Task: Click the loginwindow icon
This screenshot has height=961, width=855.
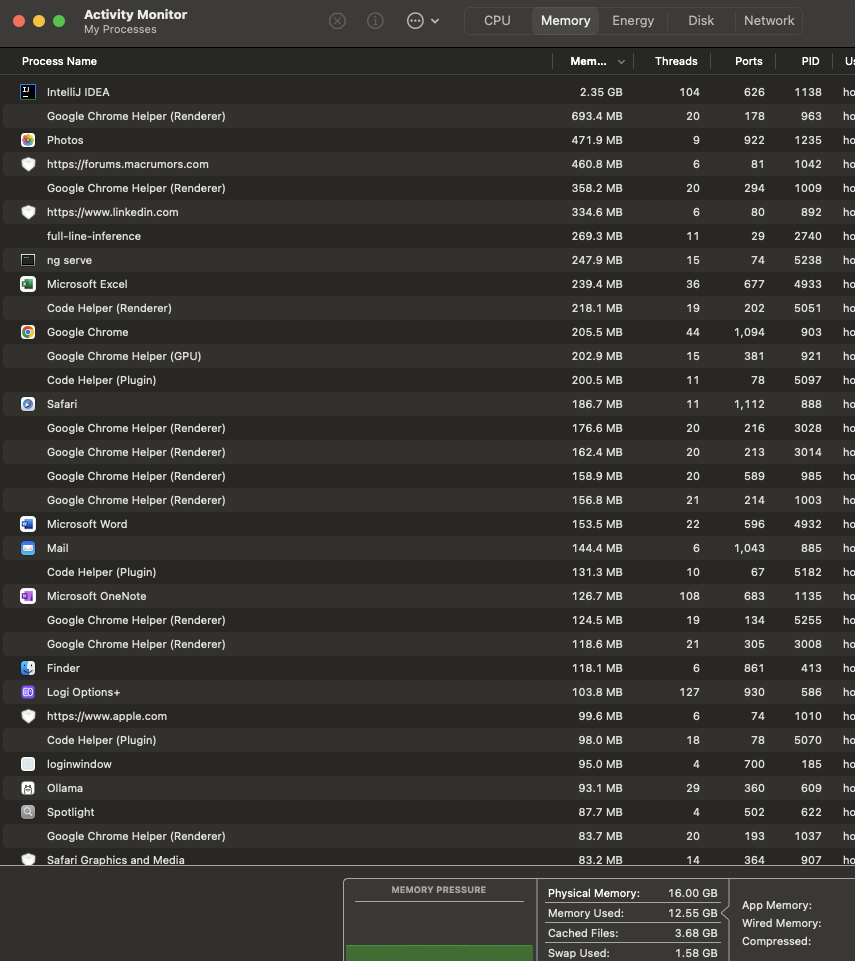Action: click(x=28, y=764)
